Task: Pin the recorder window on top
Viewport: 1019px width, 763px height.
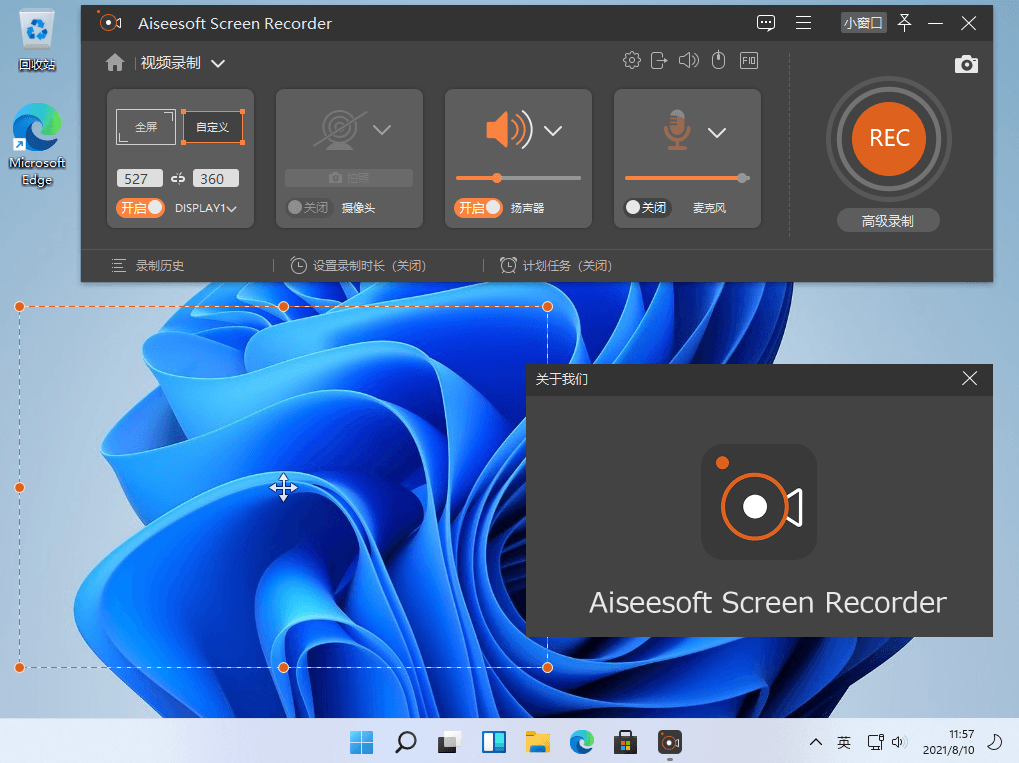Action: point(904,23)
